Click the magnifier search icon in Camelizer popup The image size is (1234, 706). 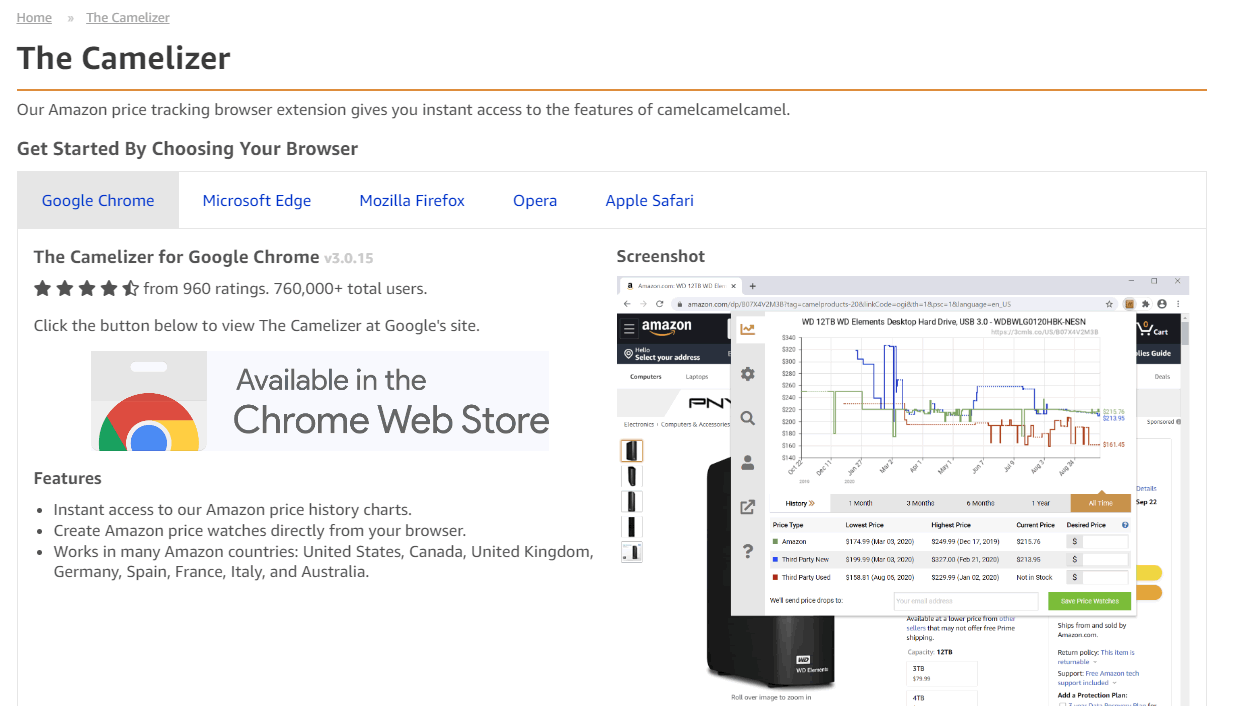[747, 418]
